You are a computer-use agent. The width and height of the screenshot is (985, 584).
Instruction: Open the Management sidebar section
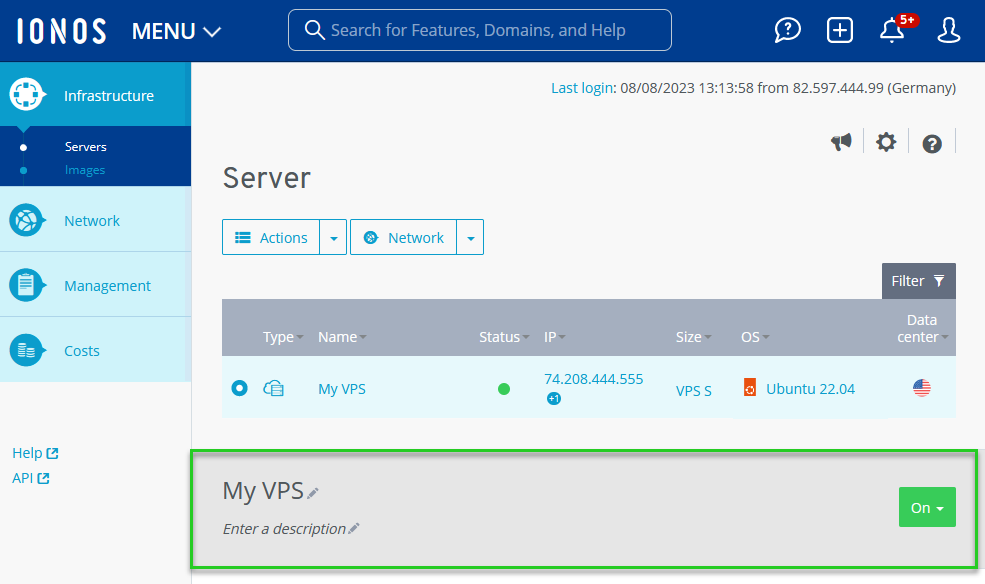point(107,286)
